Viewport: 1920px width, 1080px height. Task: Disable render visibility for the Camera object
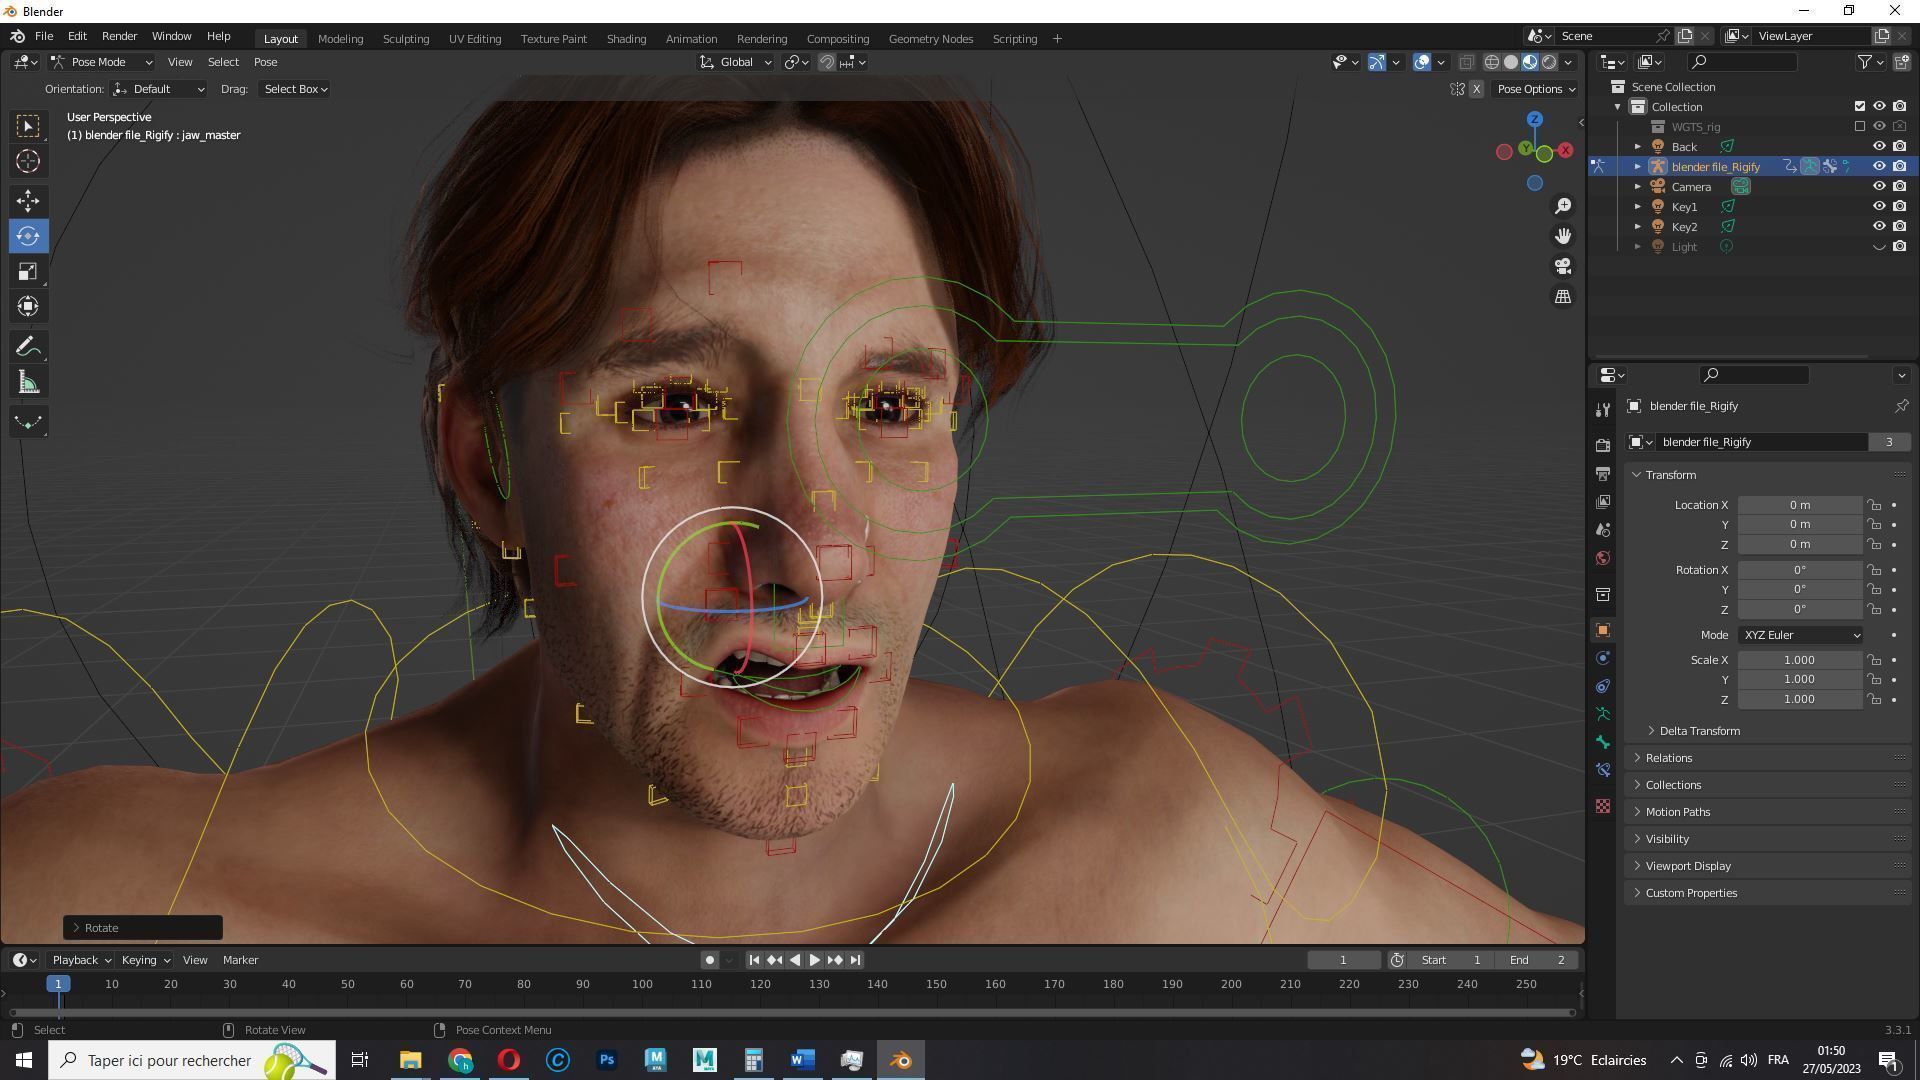point(1899,186)
